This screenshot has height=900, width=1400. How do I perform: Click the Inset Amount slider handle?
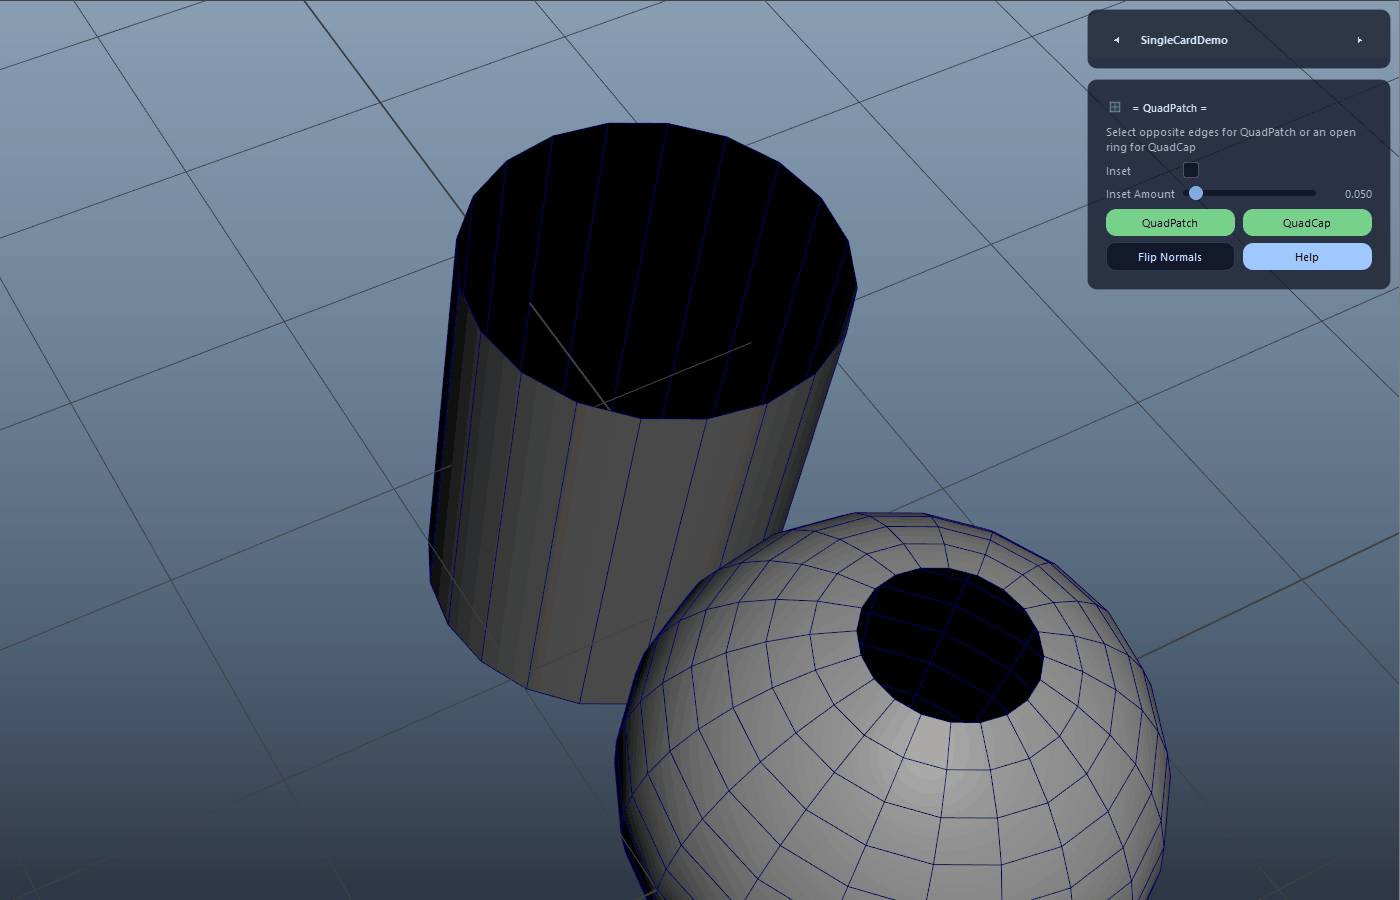[x=1196, y=193]
